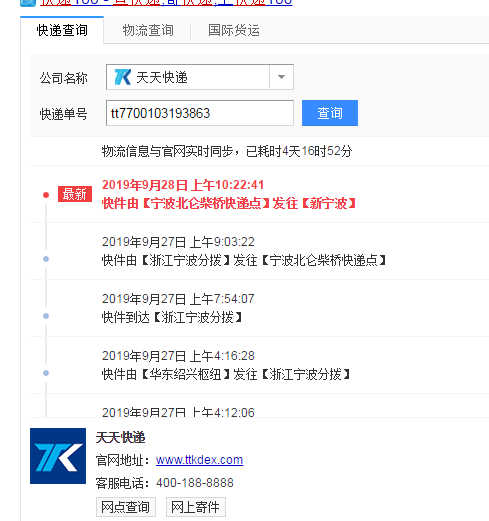
Task: Expand the company name dropdown arrow
Action: pos(281,77)
